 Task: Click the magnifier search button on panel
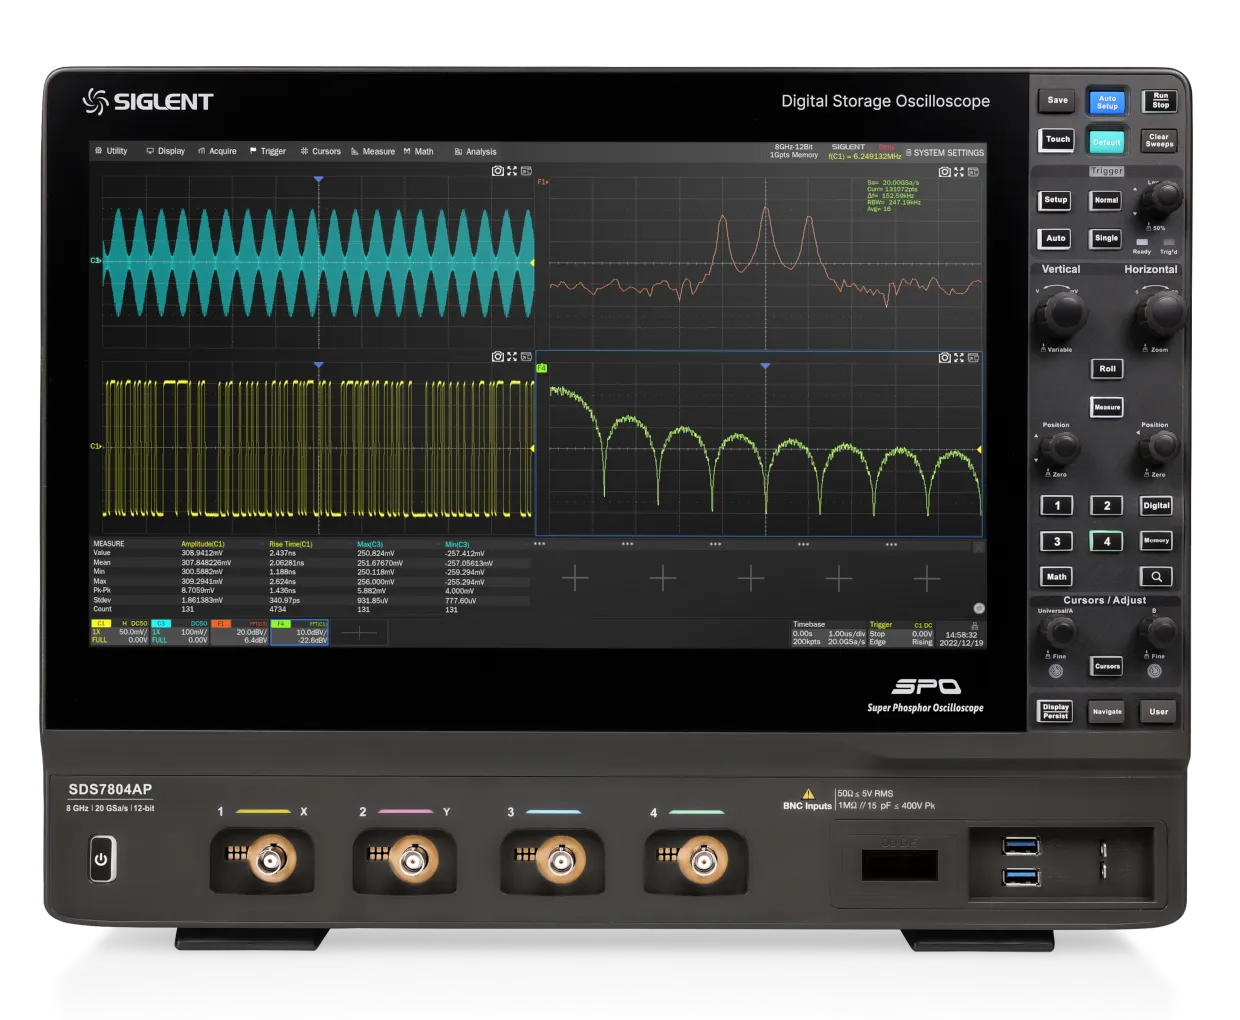tap(1156, 577)
